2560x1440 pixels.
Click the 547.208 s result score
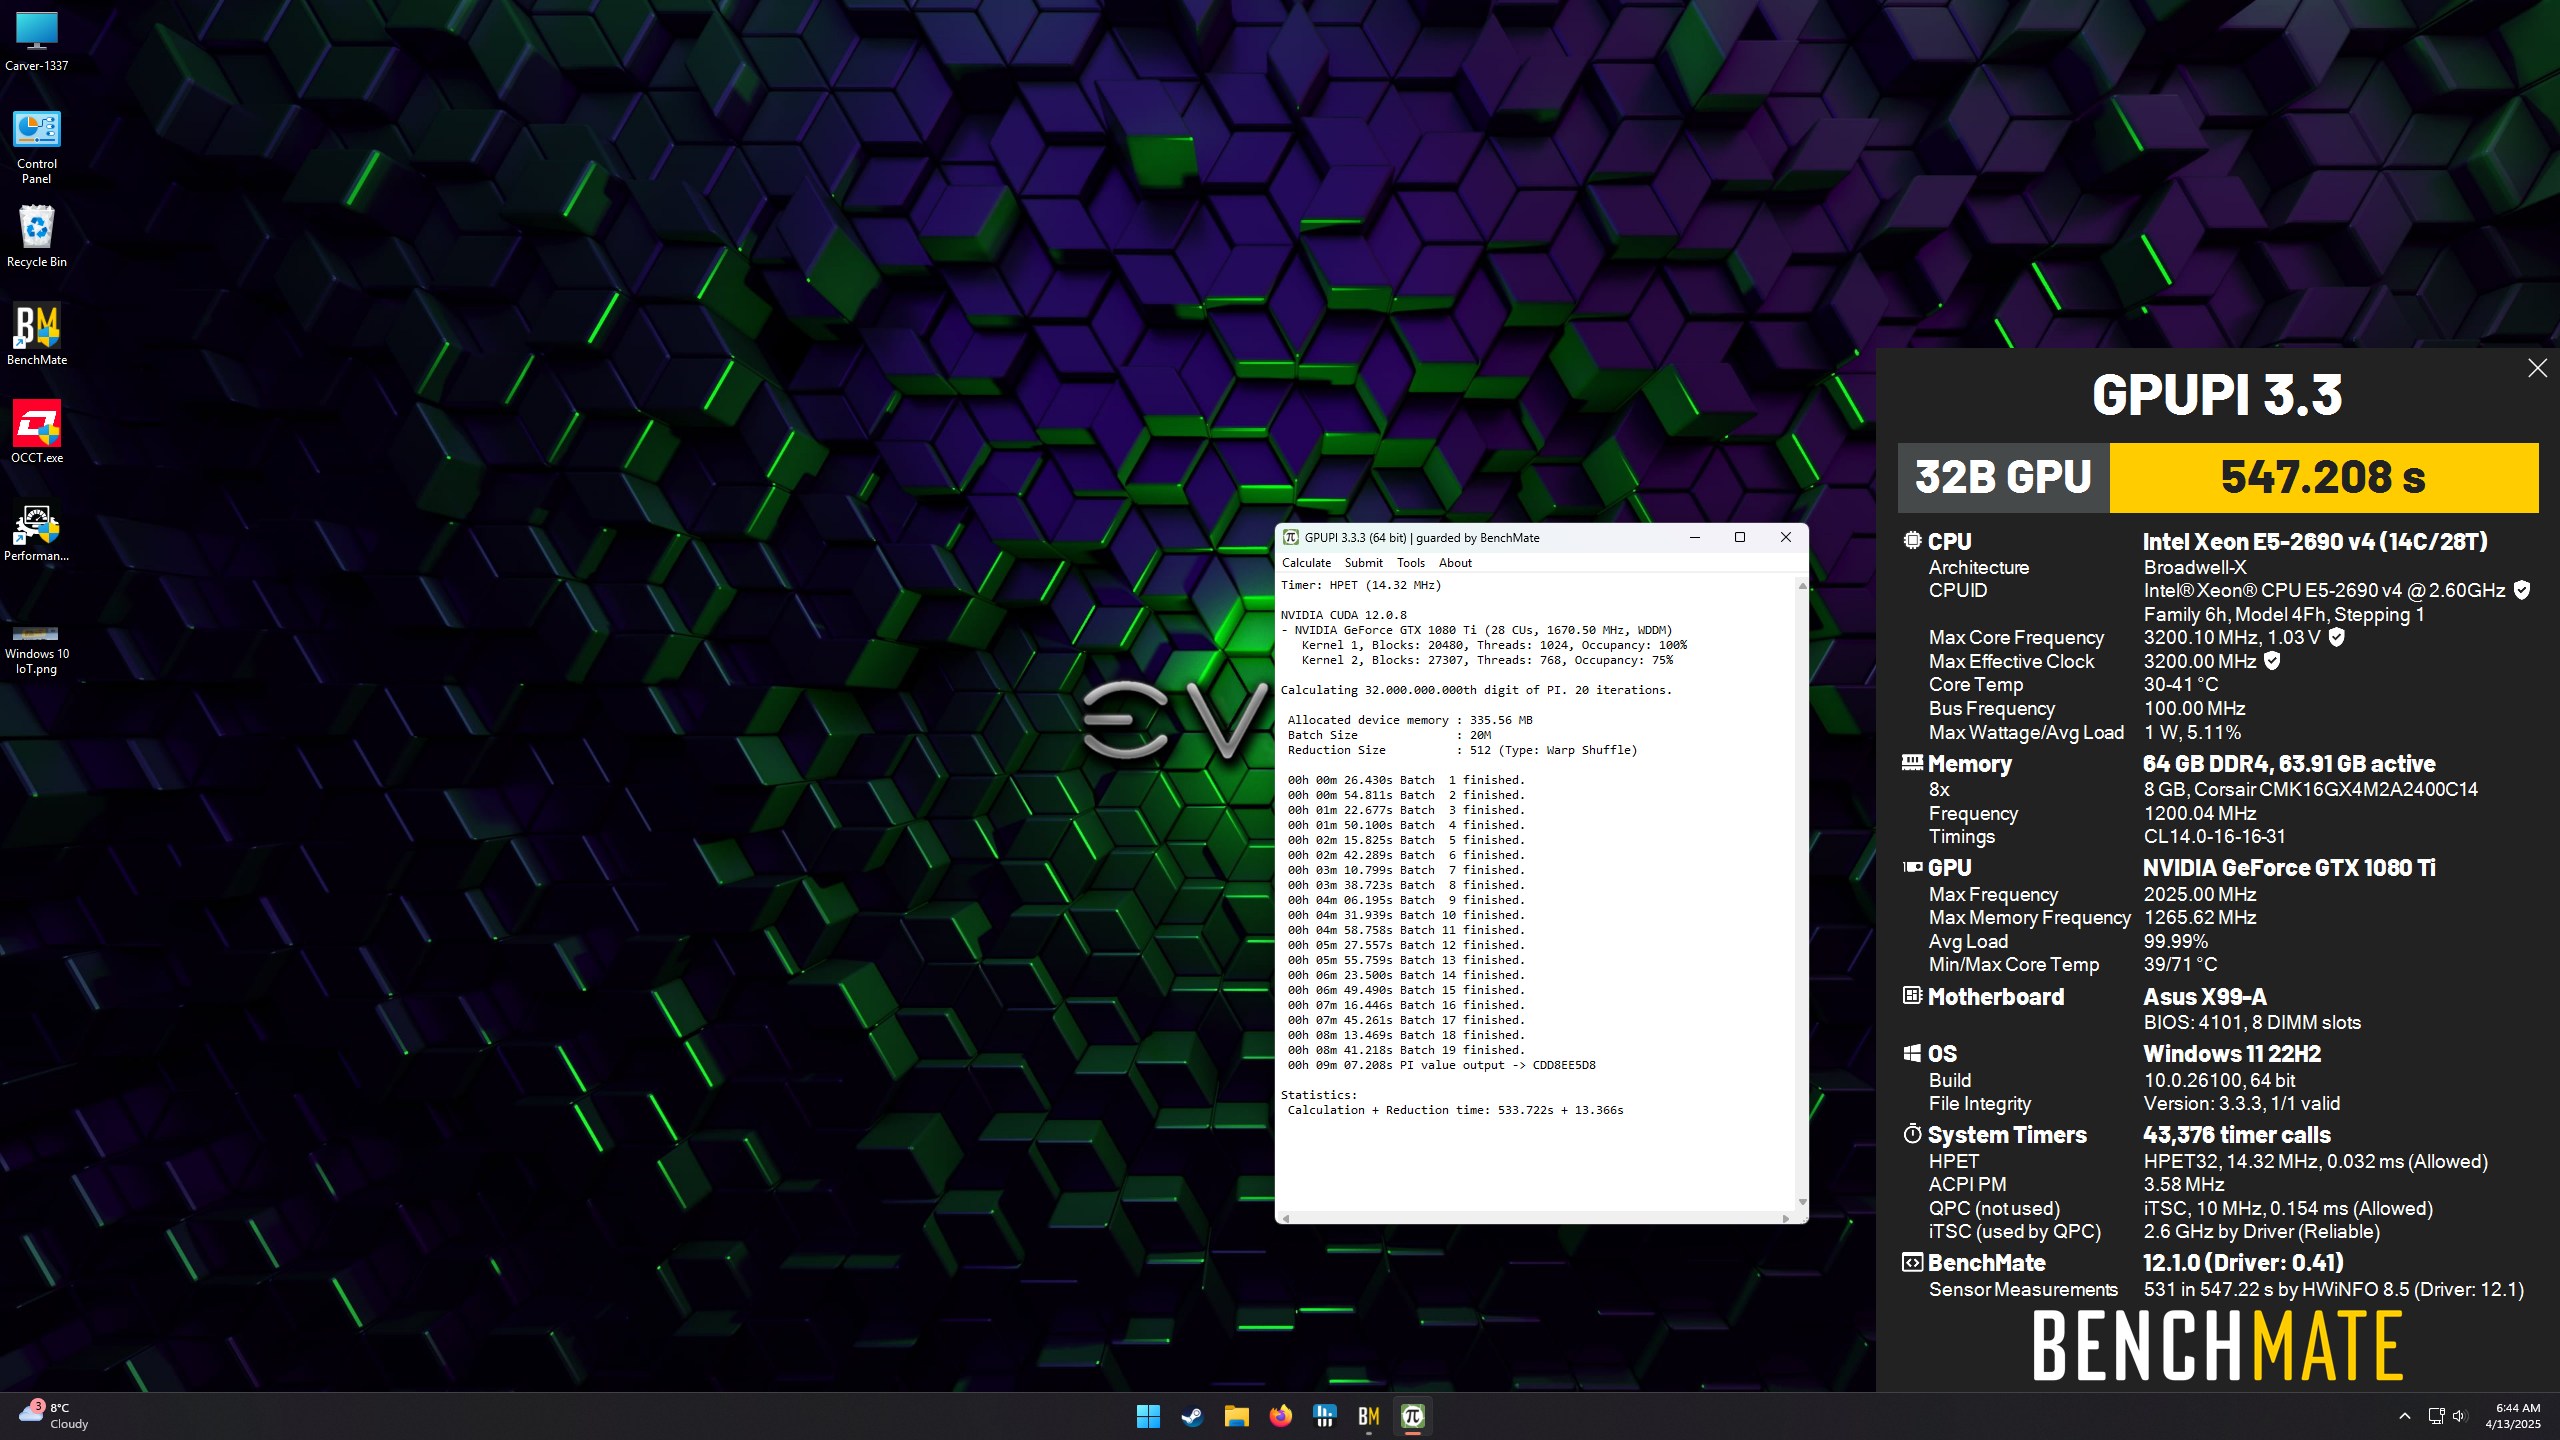pyautogui.click(x=2324, y=478)
